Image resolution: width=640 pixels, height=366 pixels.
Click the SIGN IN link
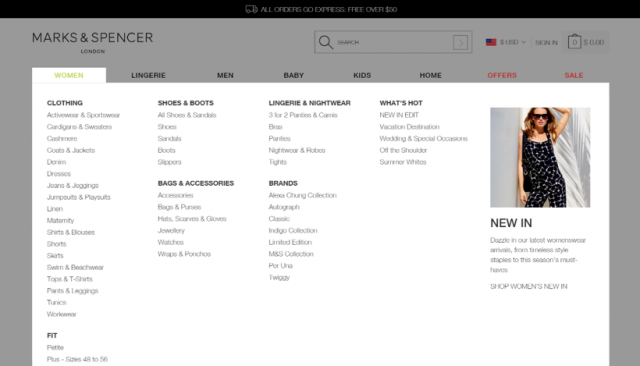pyautogui.click(x=546, y=42)
